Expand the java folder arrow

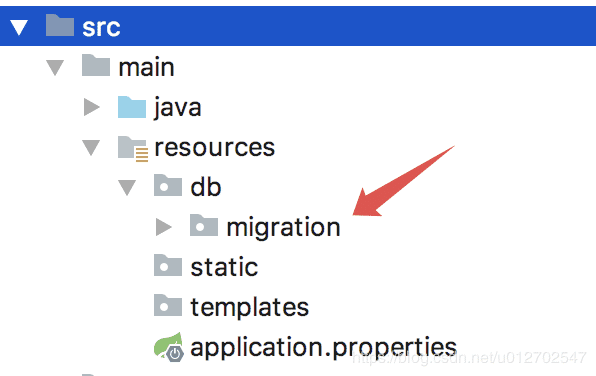click(92, 107)
